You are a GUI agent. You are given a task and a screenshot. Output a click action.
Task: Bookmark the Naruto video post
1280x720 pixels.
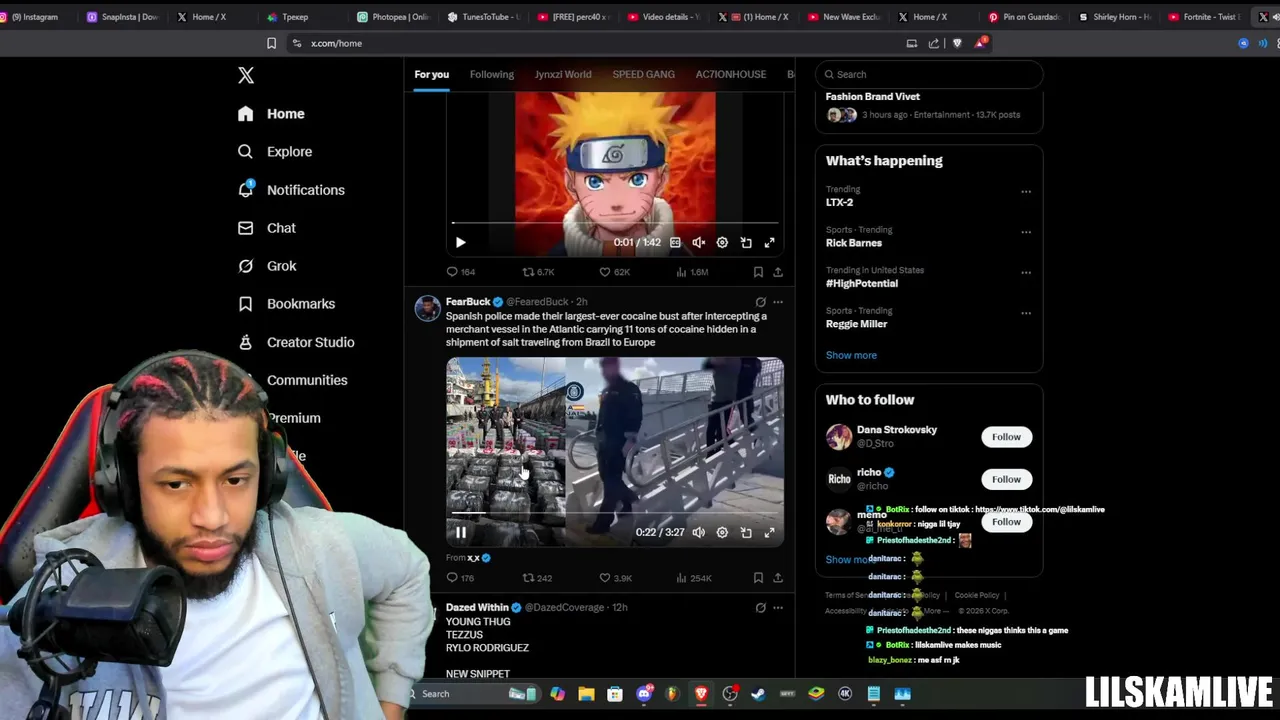pyautogui.click(x=758, y=272)
